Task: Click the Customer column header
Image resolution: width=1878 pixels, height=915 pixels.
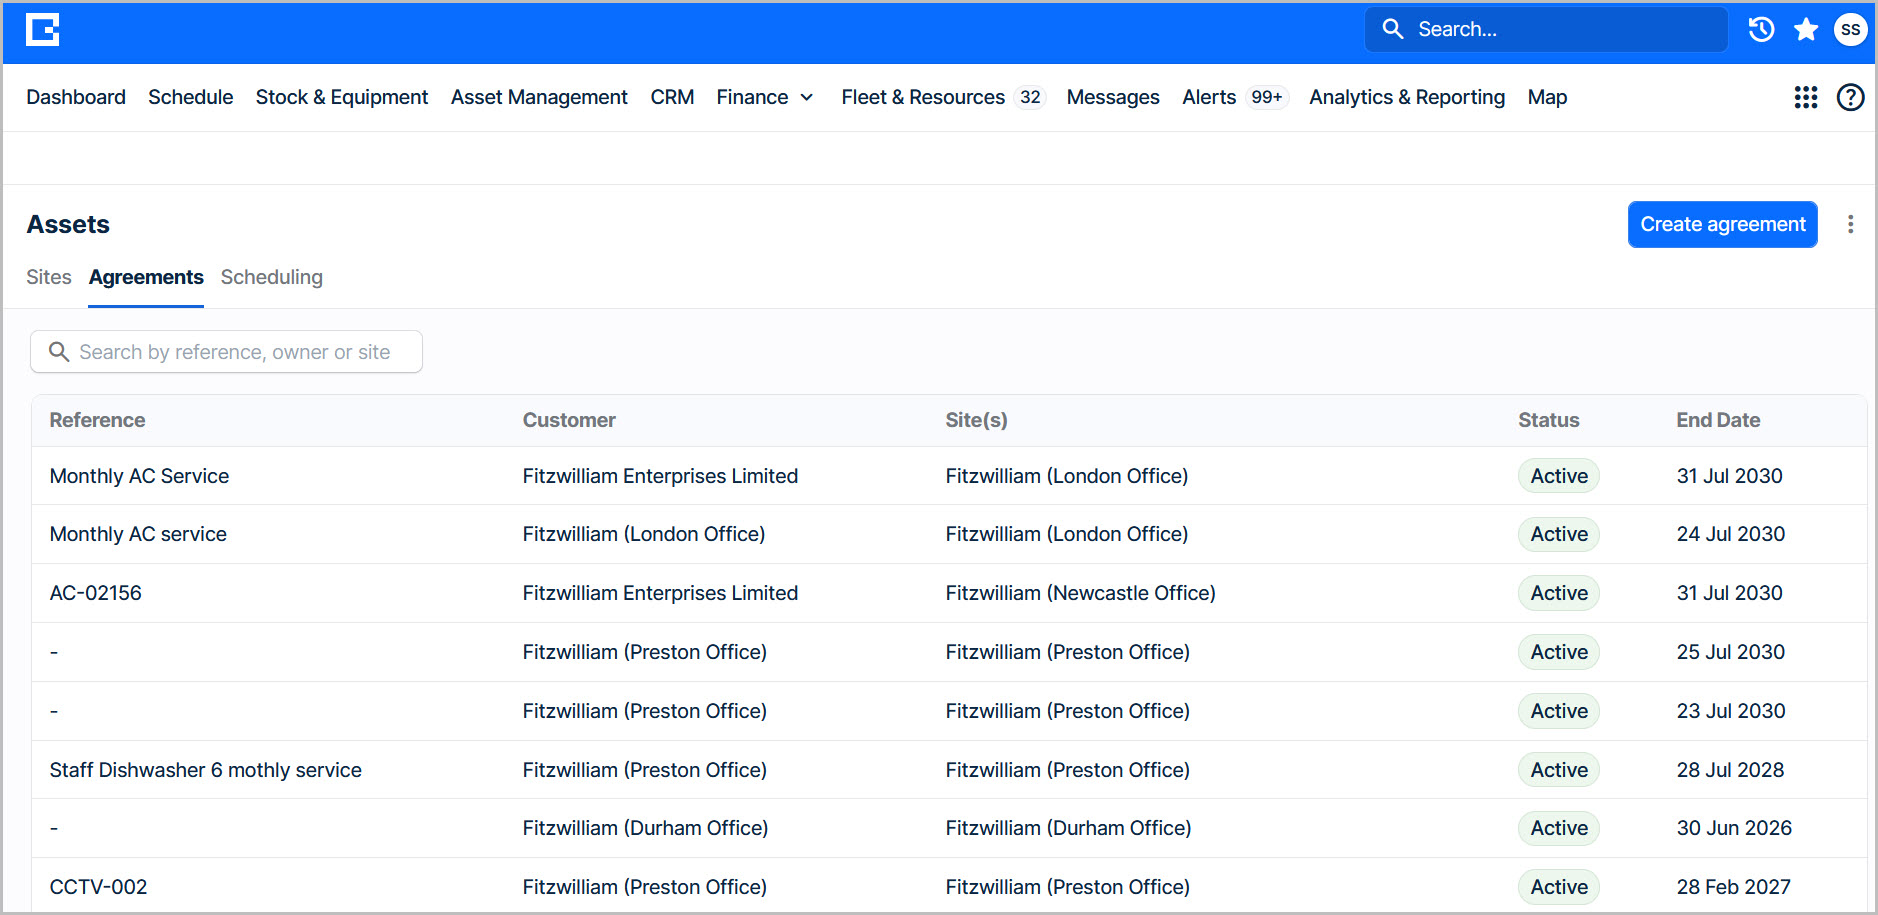Action: click(x=569, y=420)
